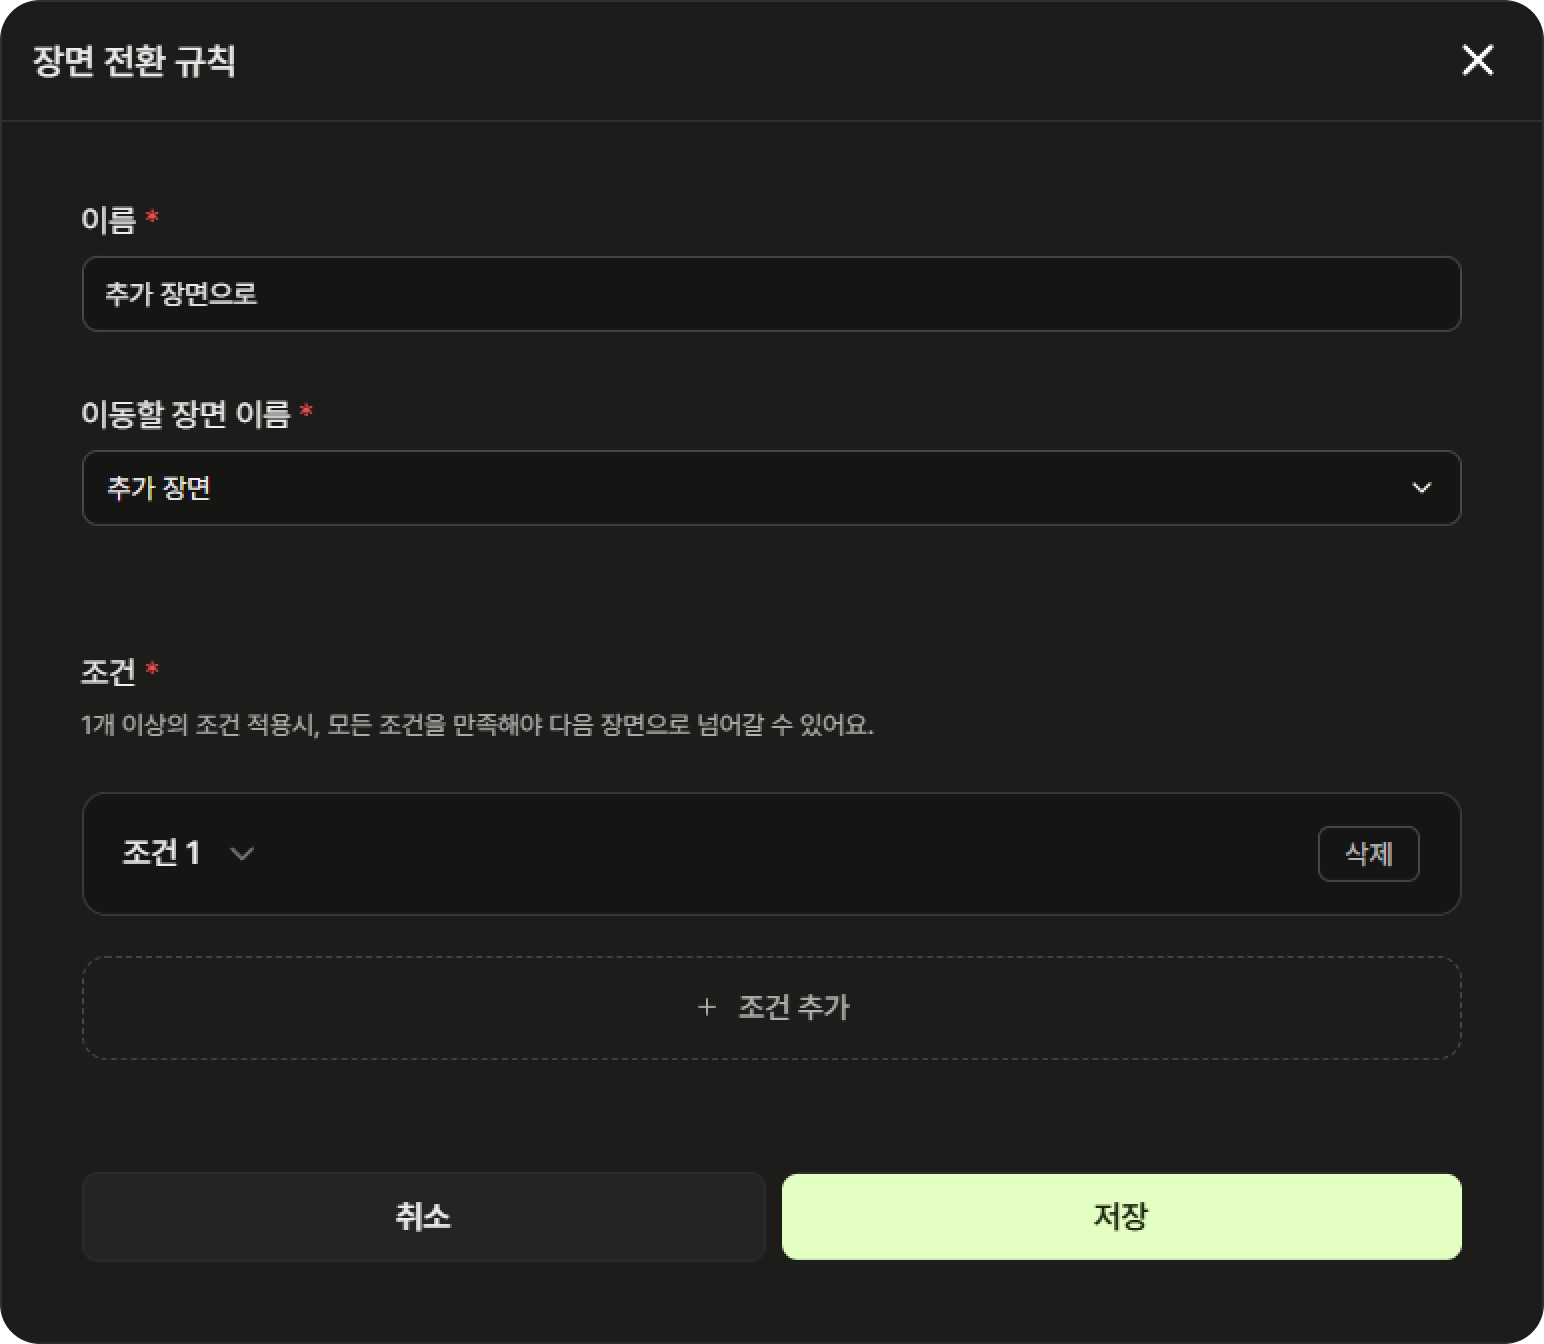Expand 조건 1 using its chevron
The width and height of the screenshot is (1544, 1344).
tap(242, 854)
